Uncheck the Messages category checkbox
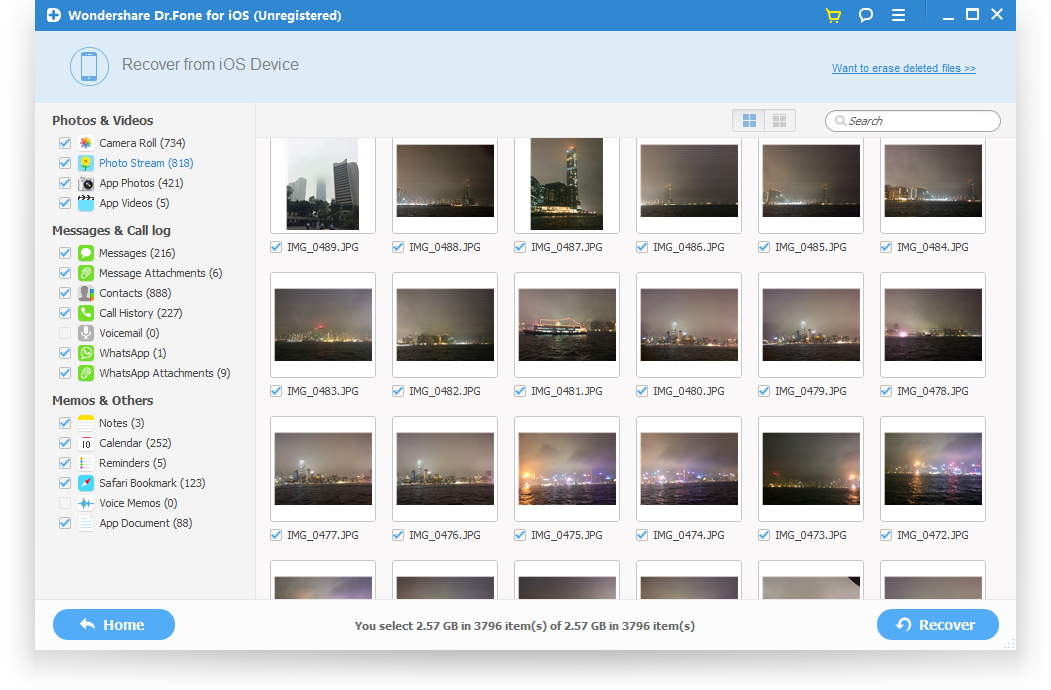 (x=65, y=253)
